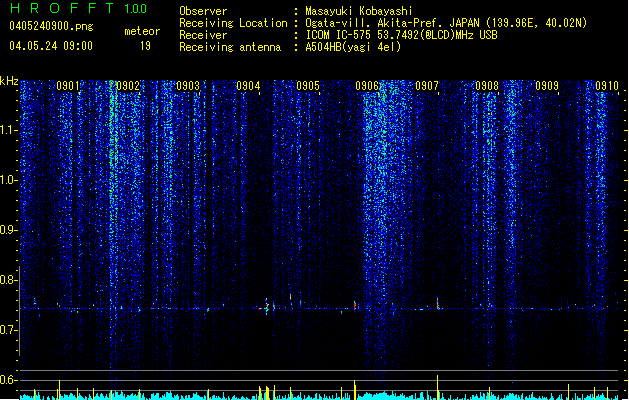Viewport: 629px width, 400px height.
Task: Click the HROFFT 1.0.0 program title
Action: (x=78, y=8)
